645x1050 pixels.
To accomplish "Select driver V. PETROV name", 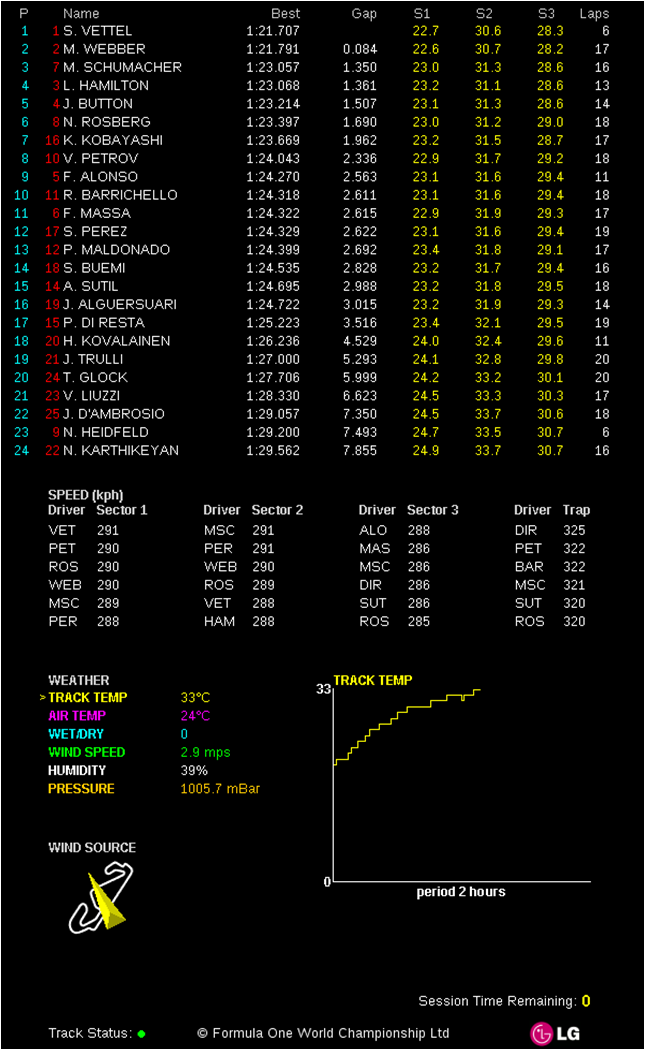I will (100, 159).
